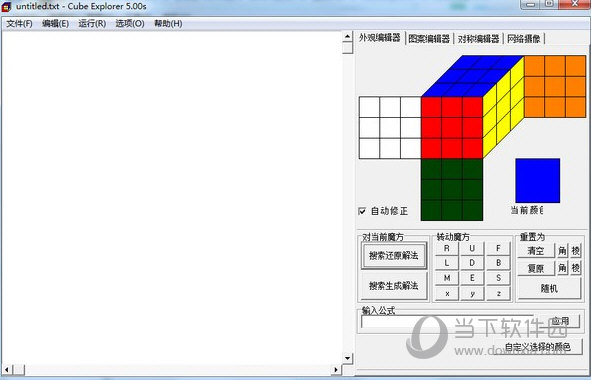Open the 编辑(E) menu
This screenshot has height=380, width=591.
(55, 24)
